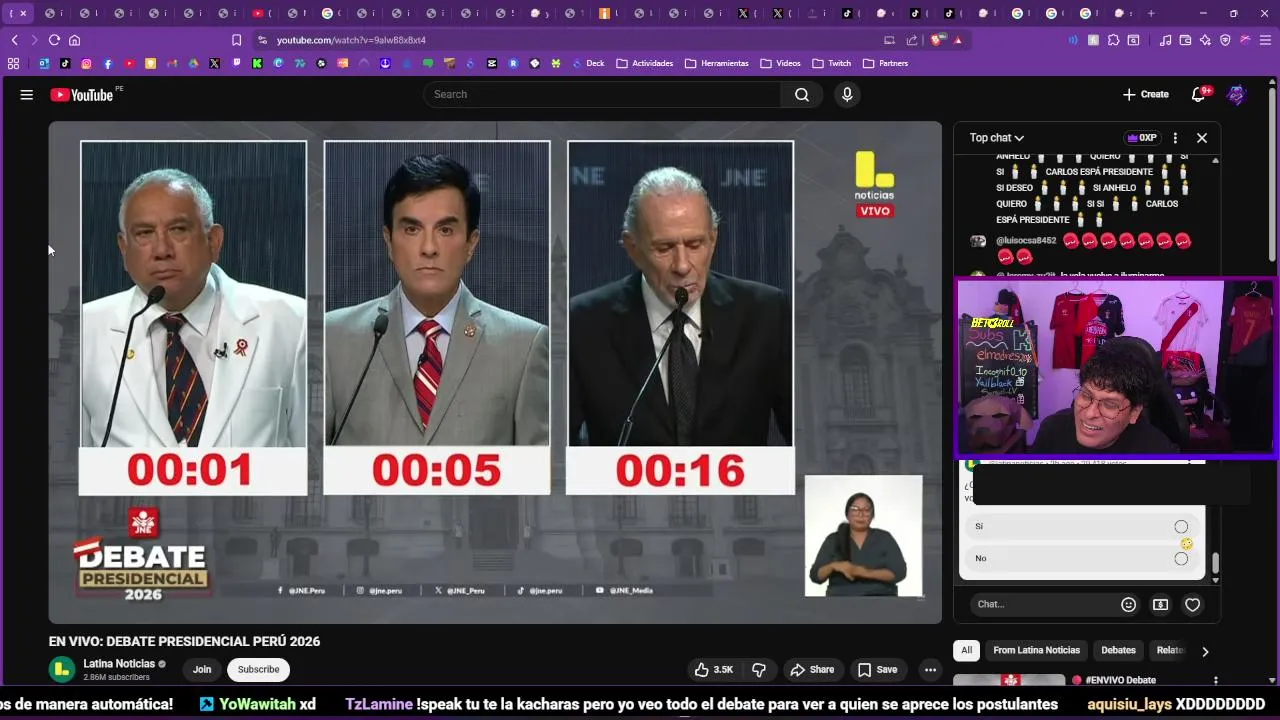Screen dimensions: 1280x720
Task: Open the browser main hamburger menu
Action: [1265, 40]
